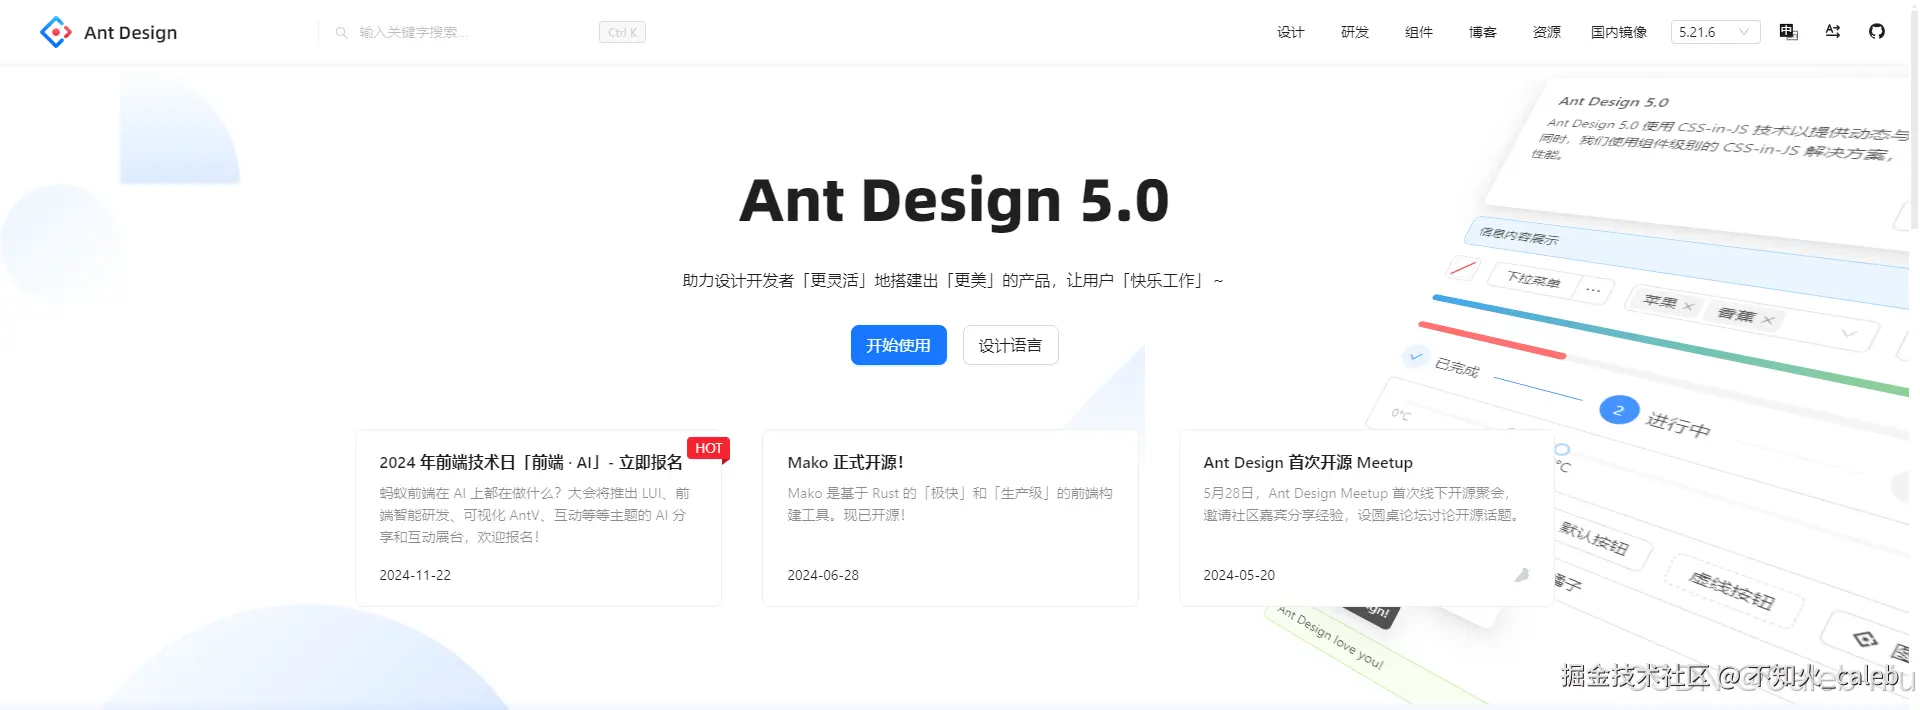This screenshot has width=1920, height=710.
Task: Click the 开始使用 primary button
Action: point(898,345)
